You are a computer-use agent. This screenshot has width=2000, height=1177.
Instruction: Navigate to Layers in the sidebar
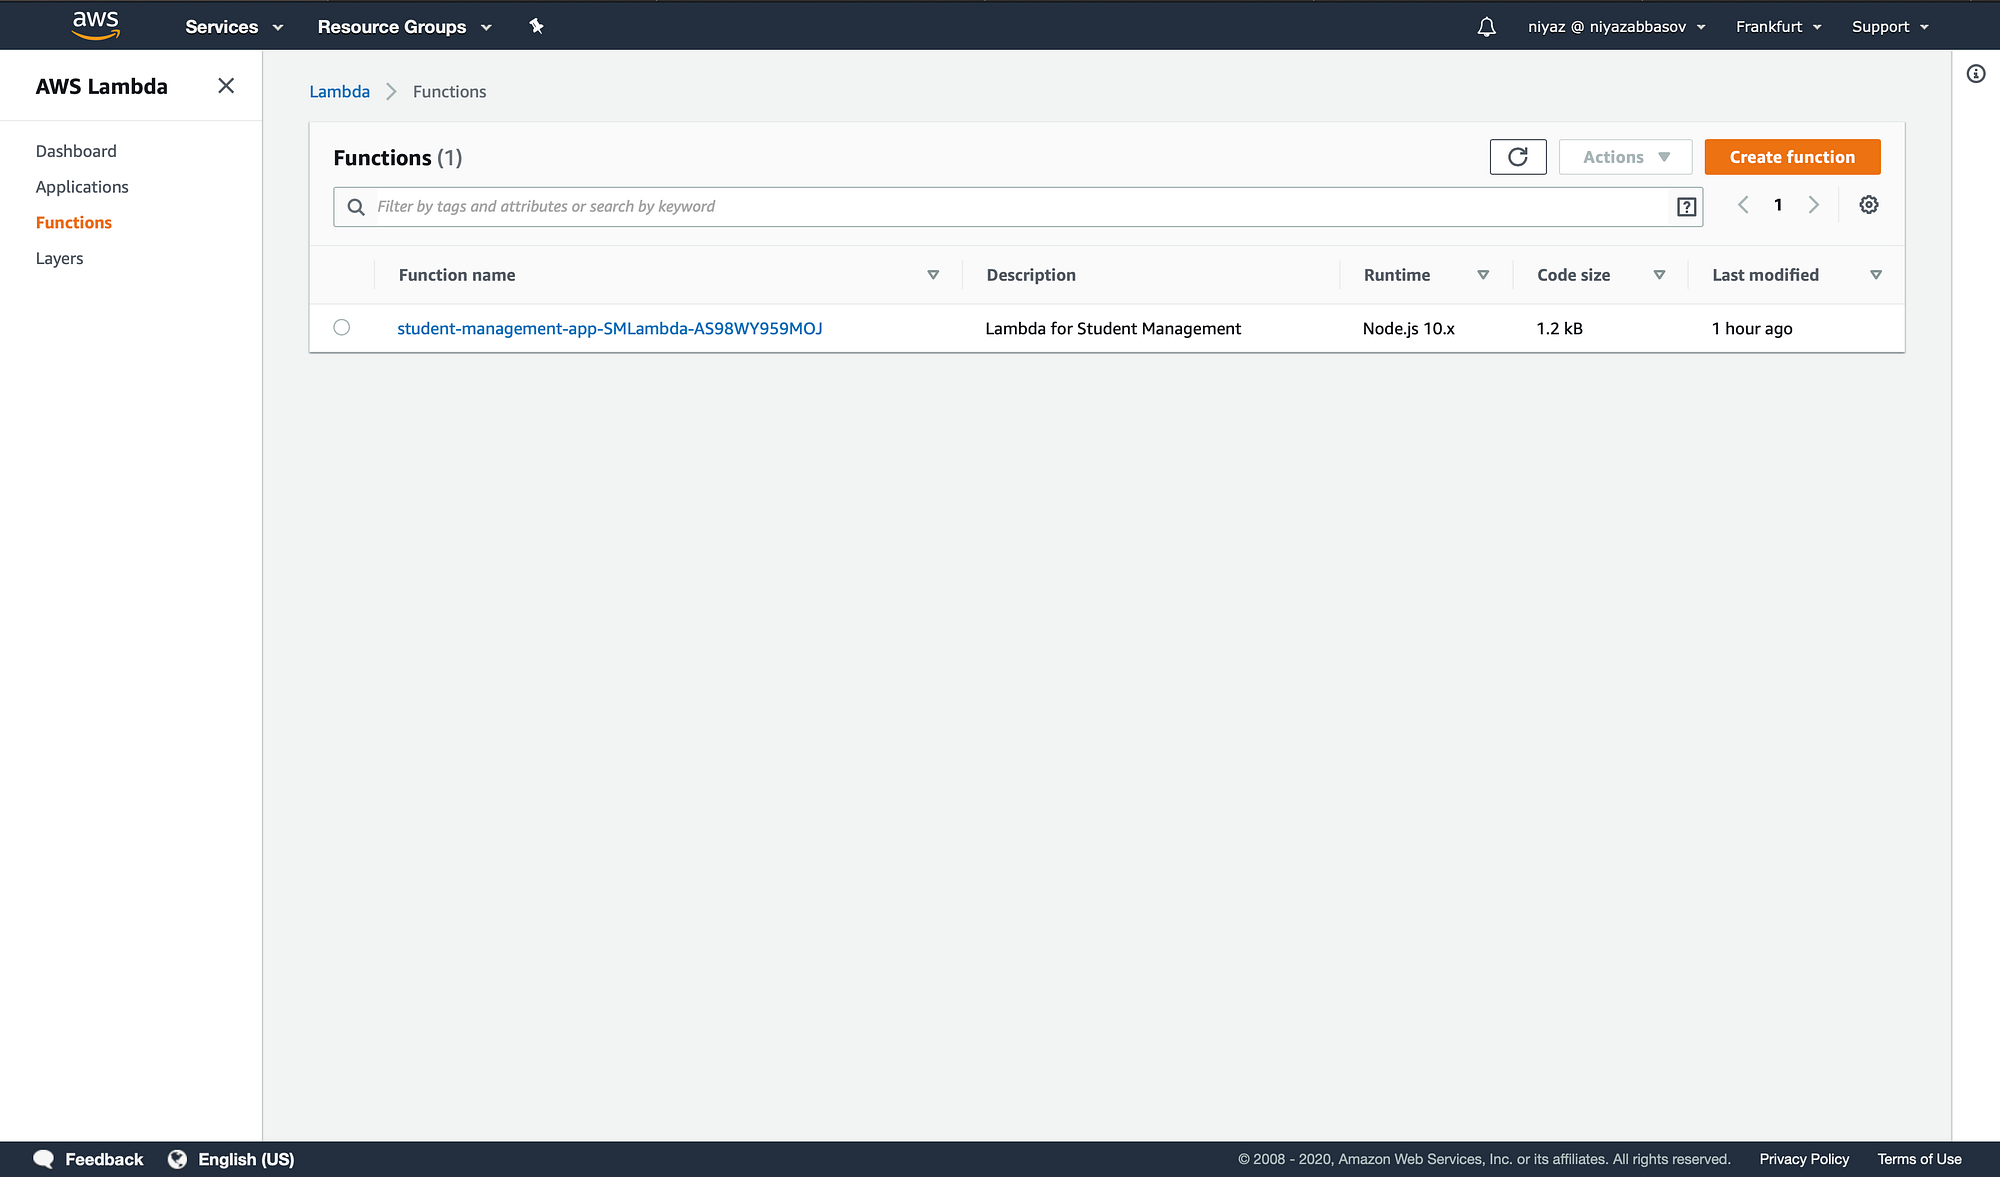click(x=59, y=258)
